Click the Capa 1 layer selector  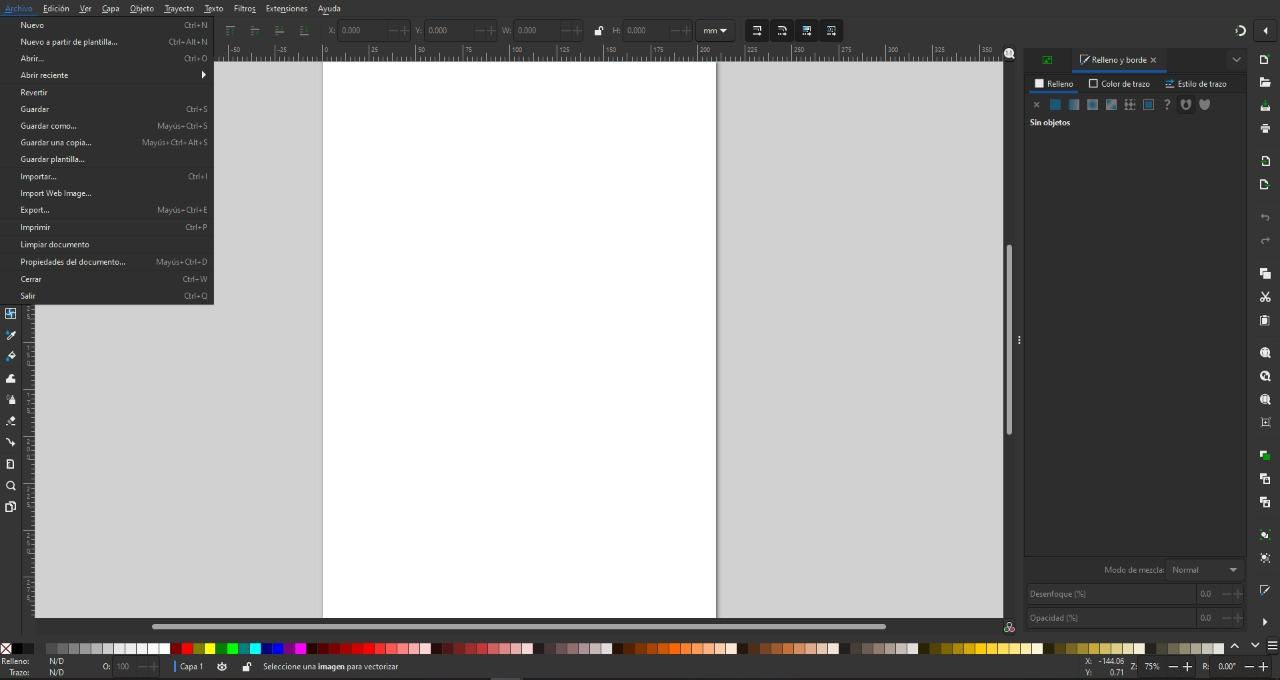(x=190, y=666)
